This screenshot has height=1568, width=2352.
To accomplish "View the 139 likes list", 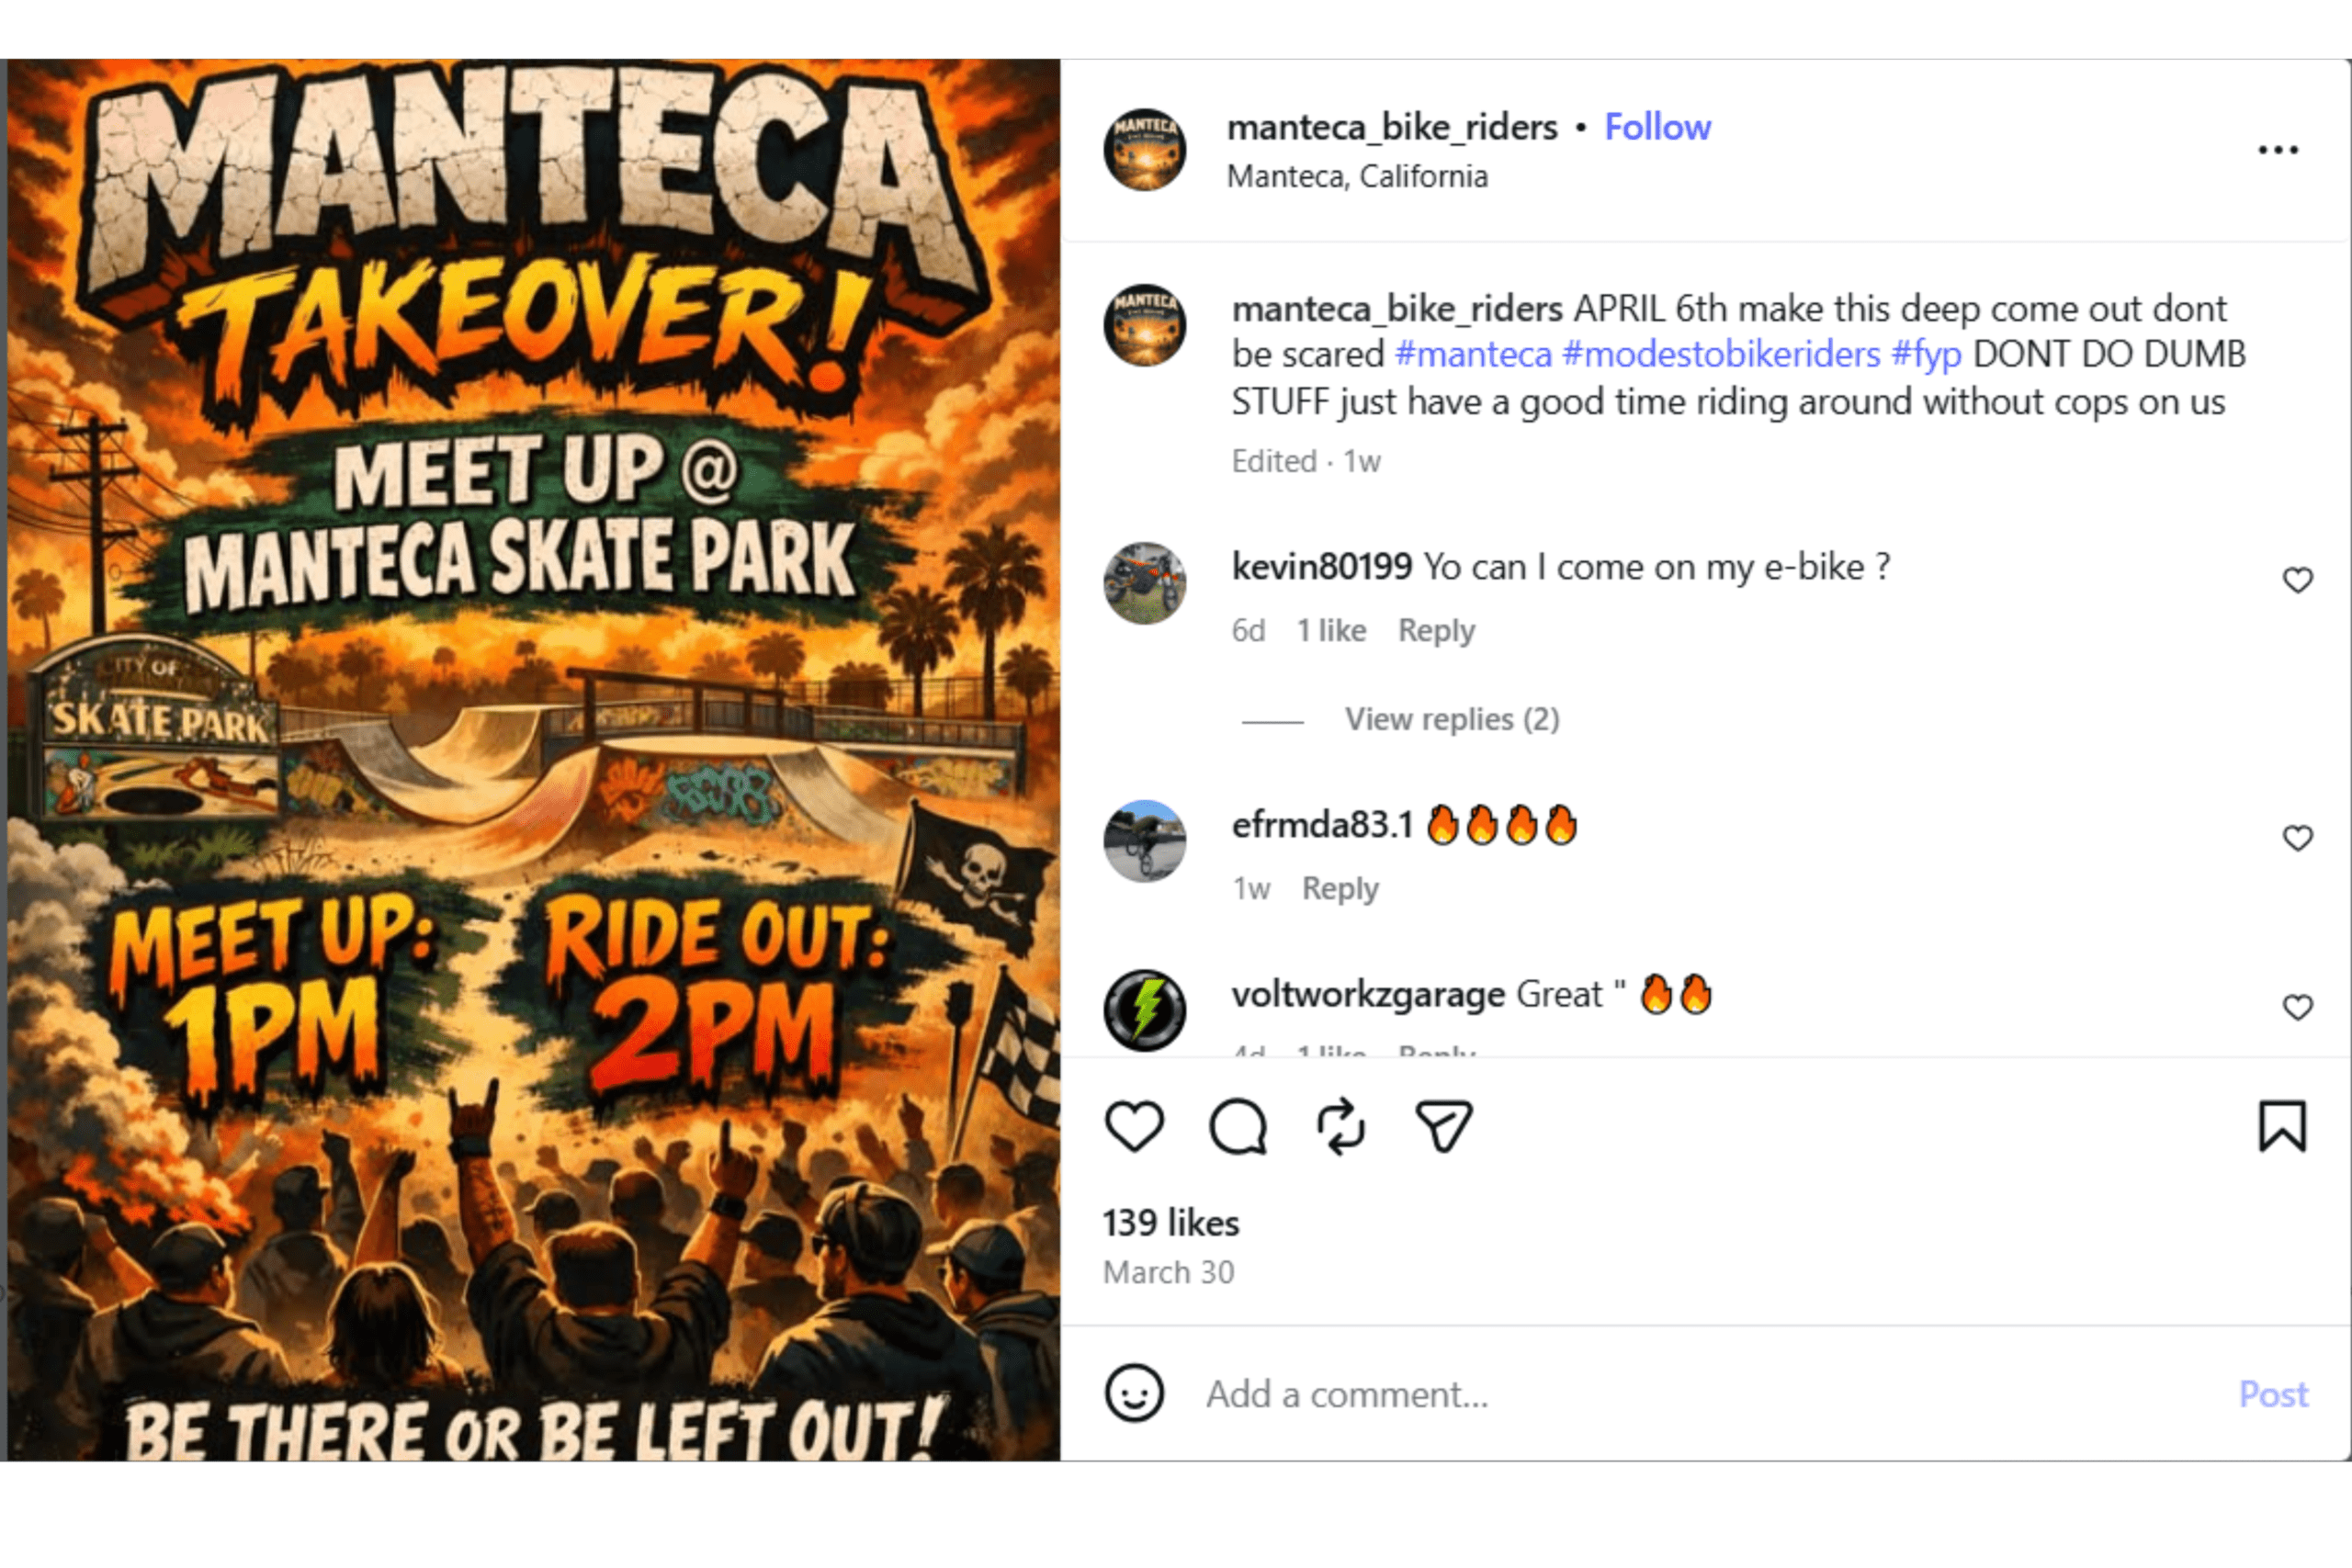I will 1171,1222.
